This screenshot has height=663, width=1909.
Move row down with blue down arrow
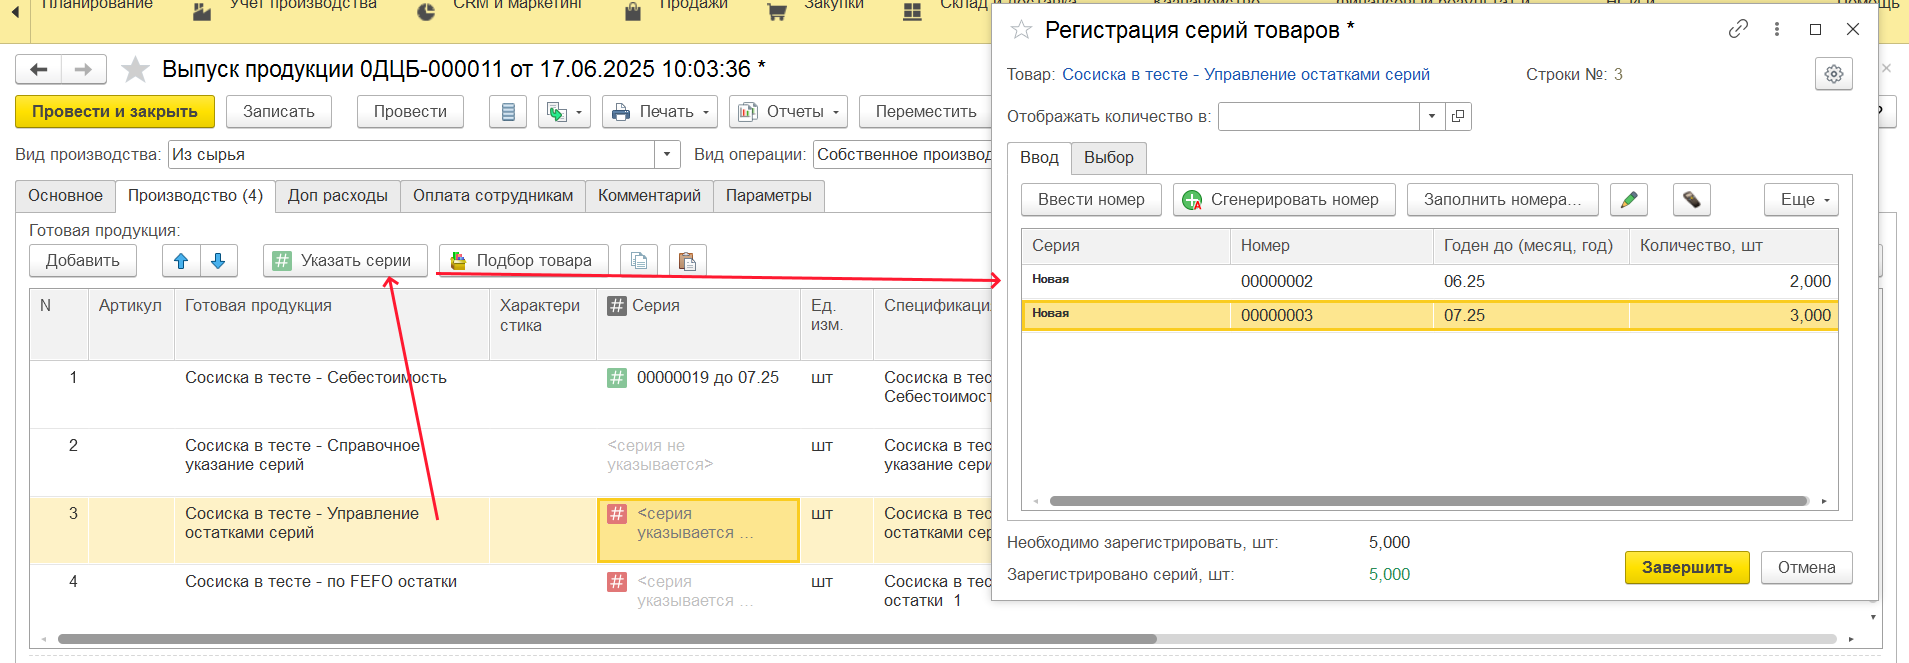(218, 261)
